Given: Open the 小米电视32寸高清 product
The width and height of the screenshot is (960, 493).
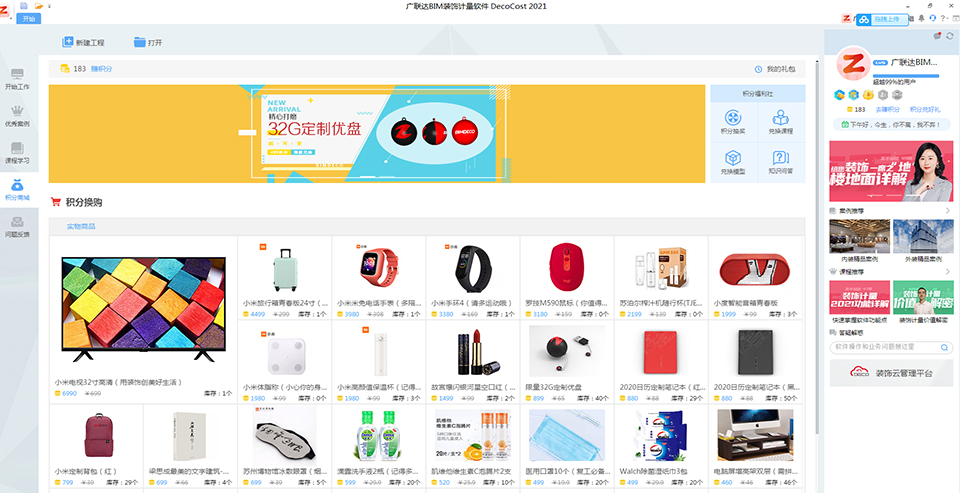Looking at the screenshot, I should [x=143, y=319].
